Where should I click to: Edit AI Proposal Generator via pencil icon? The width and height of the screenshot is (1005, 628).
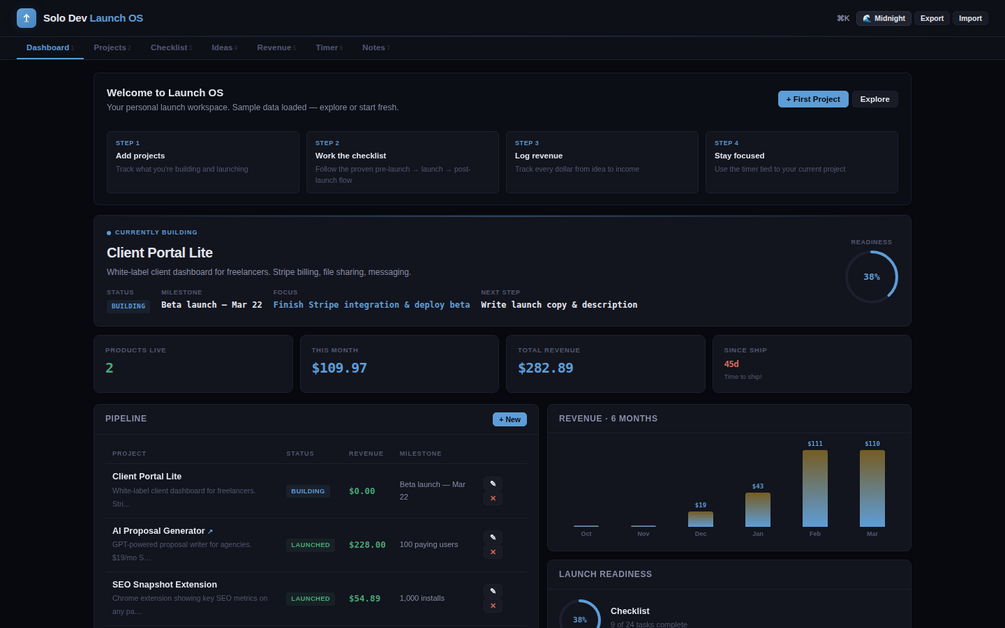493,538
